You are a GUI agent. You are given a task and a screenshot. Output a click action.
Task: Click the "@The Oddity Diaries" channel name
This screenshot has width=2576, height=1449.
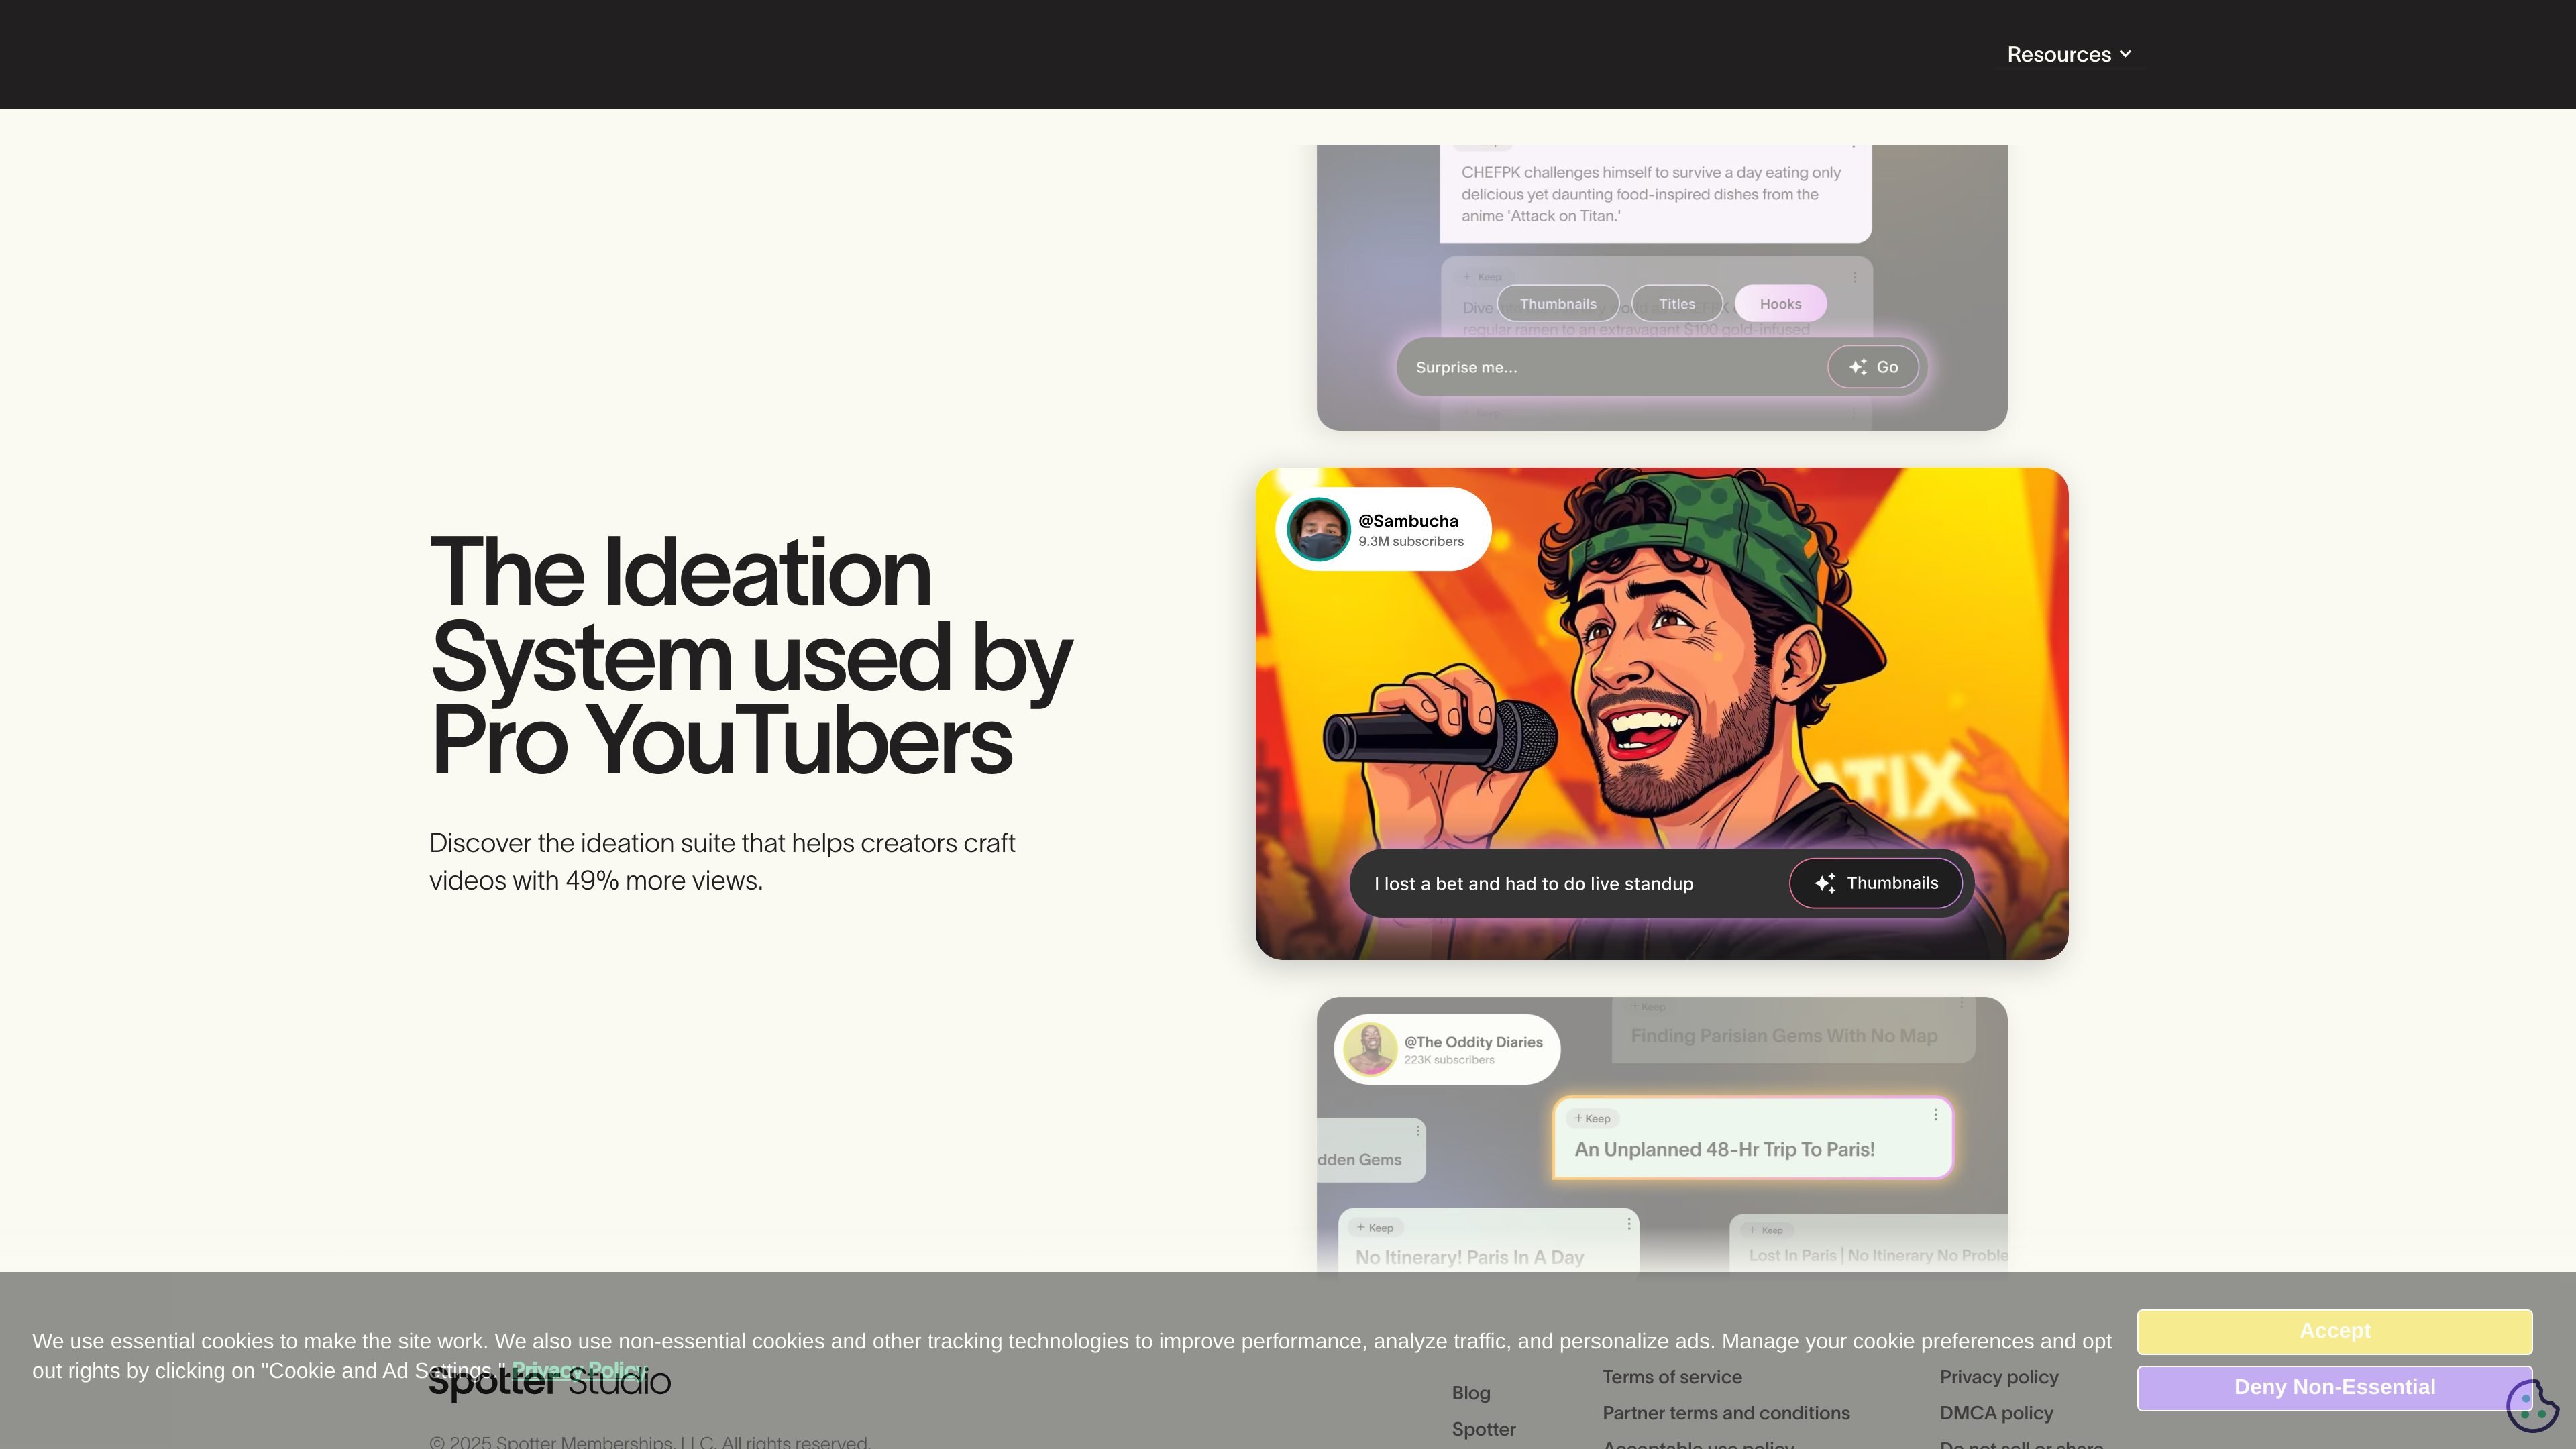point(1473,1042)
